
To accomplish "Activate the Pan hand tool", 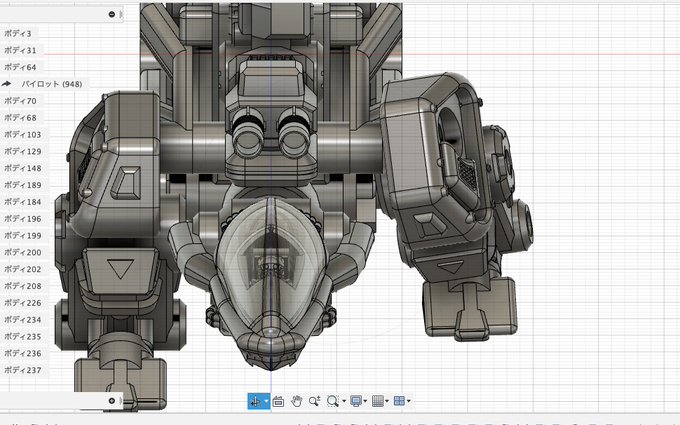I will pyautogui.click(x=297, y=401).
